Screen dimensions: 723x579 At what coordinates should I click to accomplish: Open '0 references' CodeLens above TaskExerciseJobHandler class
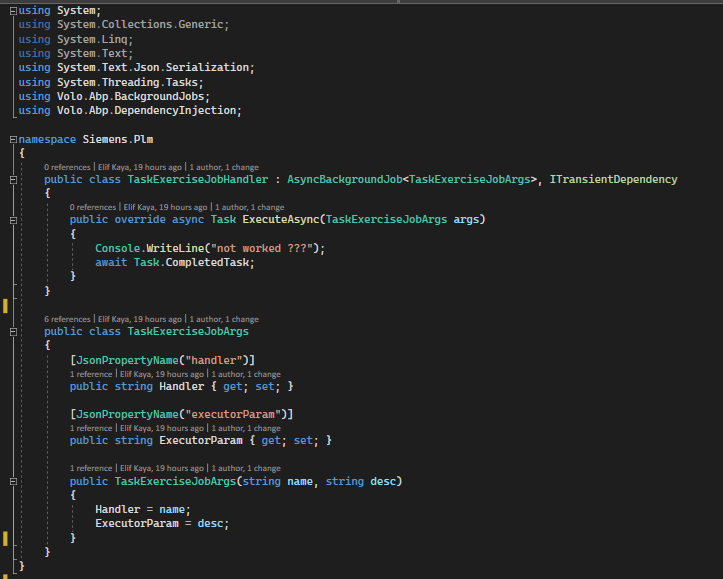67,166
